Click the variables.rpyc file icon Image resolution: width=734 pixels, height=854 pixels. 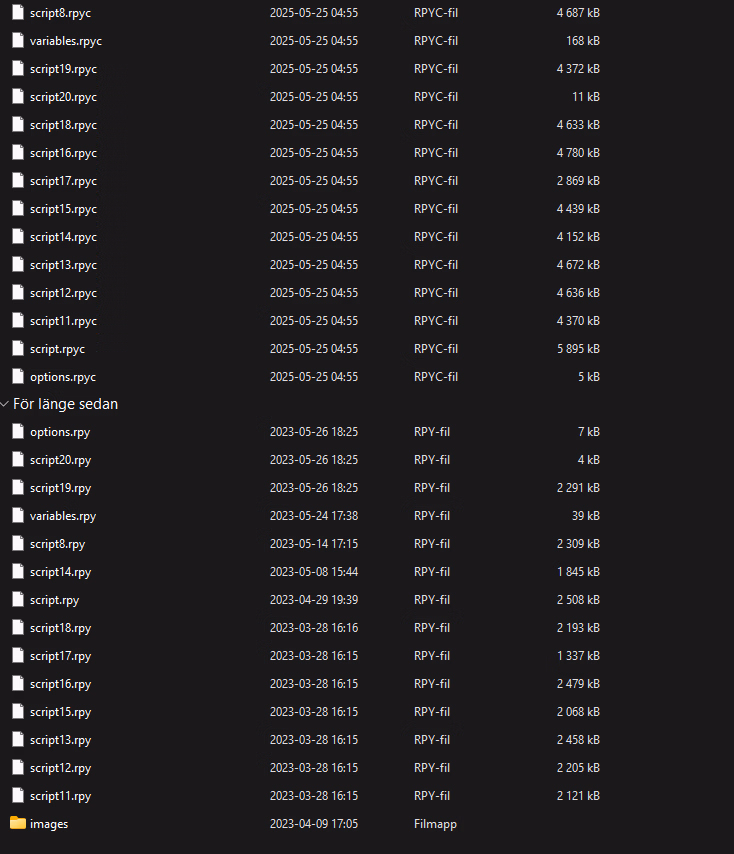point(18,40)
